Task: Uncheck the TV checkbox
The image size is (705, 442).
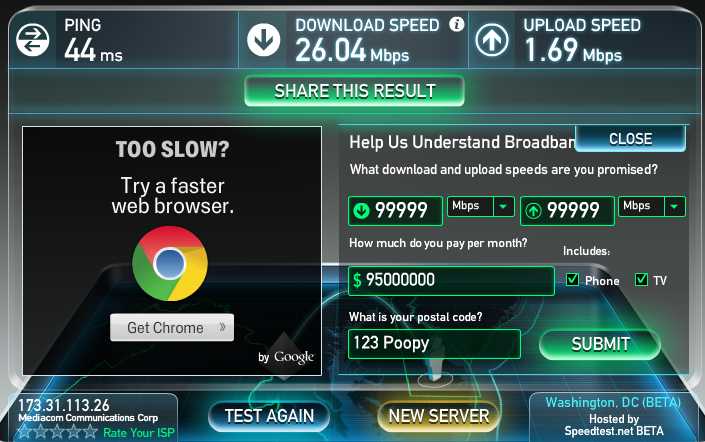Action: (x=641, y=280)
